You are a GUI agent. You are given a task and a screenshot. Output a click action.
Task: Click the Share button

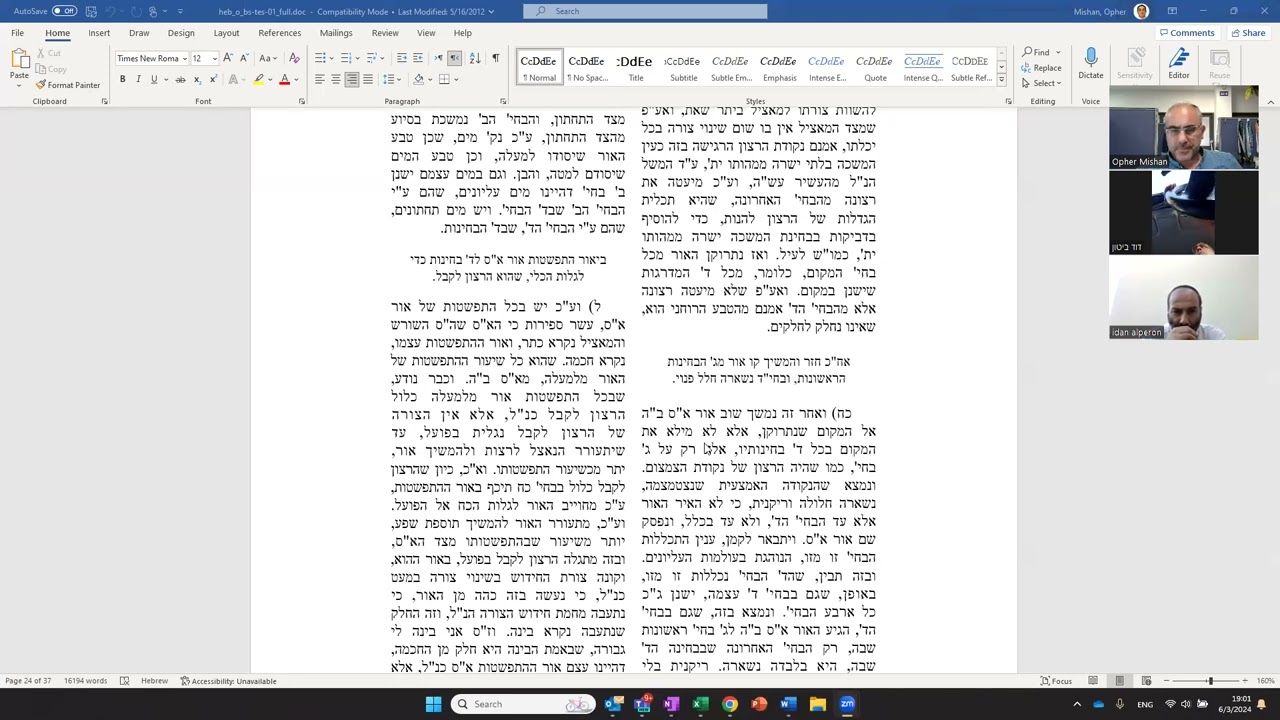coord(1248,33)
